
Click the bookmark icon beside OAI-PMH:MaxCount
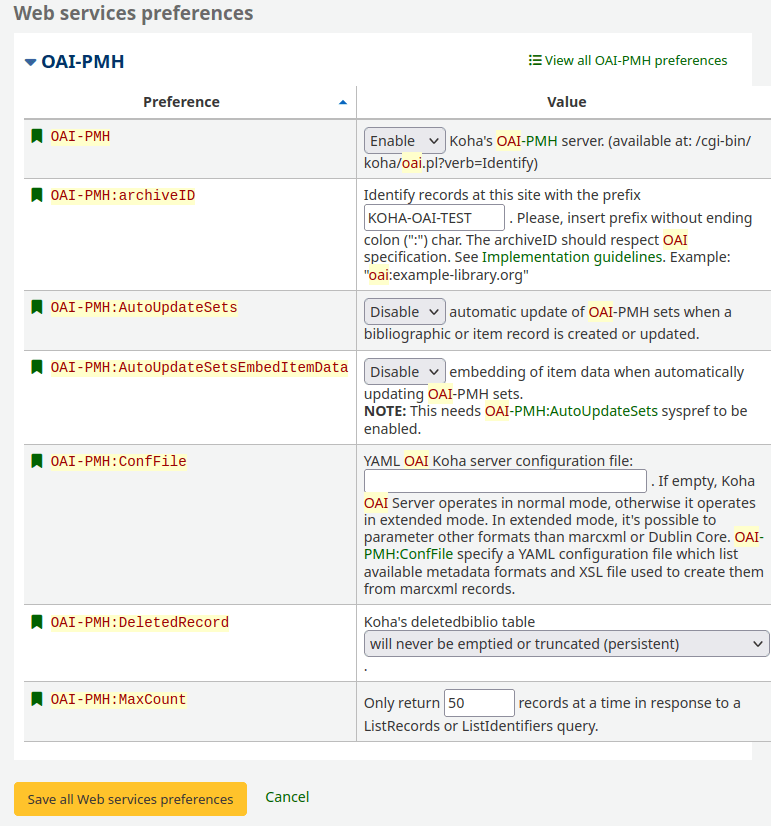[x=37, y=699]
